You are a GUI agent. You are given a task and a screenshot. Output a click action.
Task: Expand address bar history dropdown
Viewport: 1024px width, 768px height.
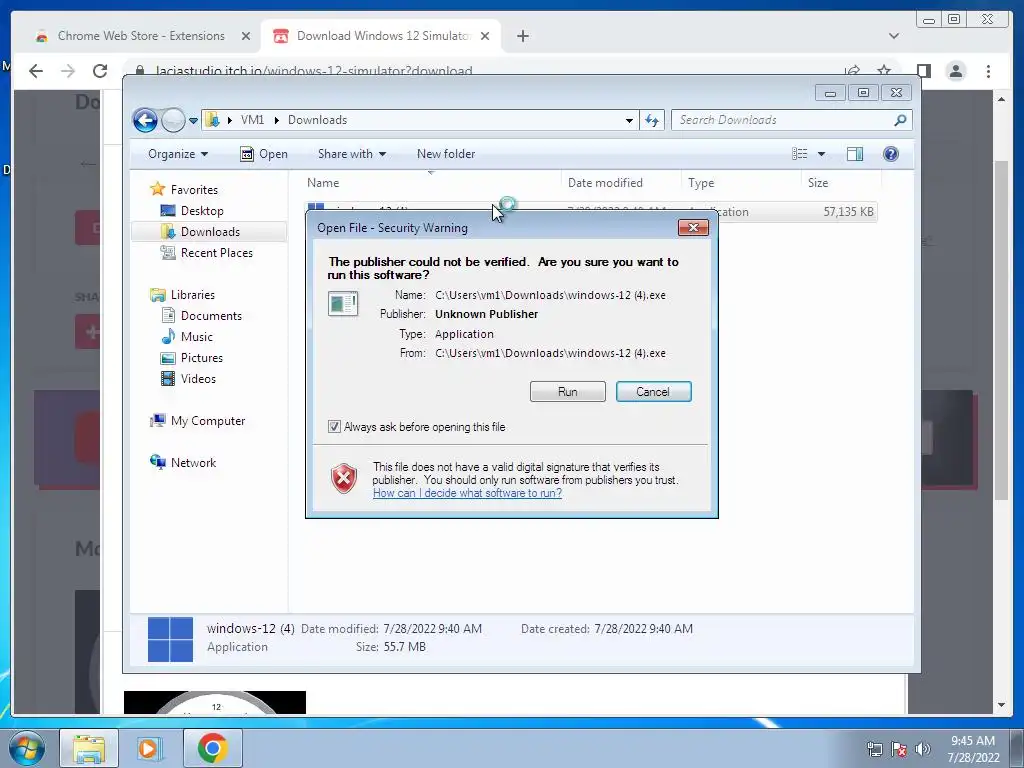[x=629, y=120]
